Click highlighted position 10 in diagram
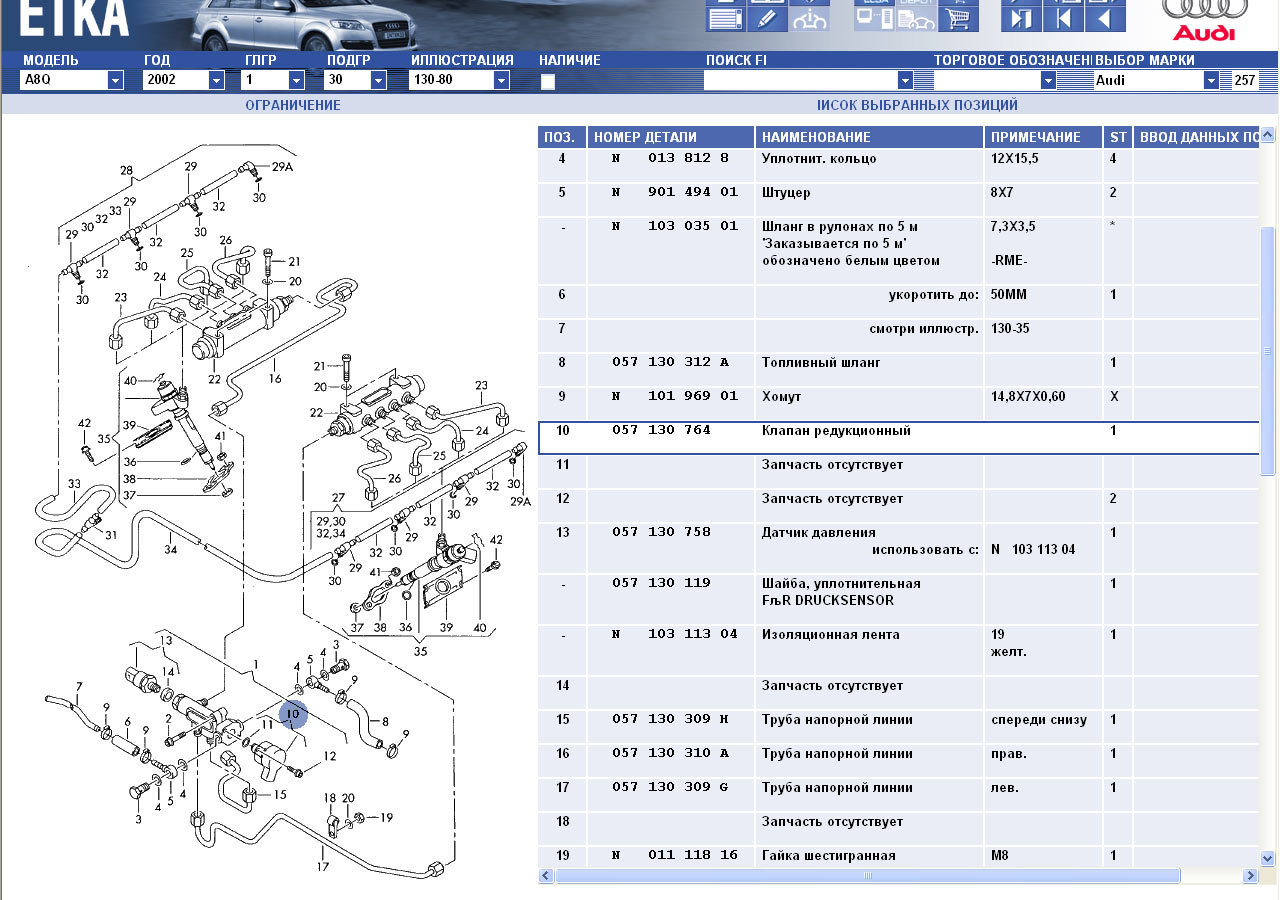This screenshot has width=1280, height=900. 294,714
